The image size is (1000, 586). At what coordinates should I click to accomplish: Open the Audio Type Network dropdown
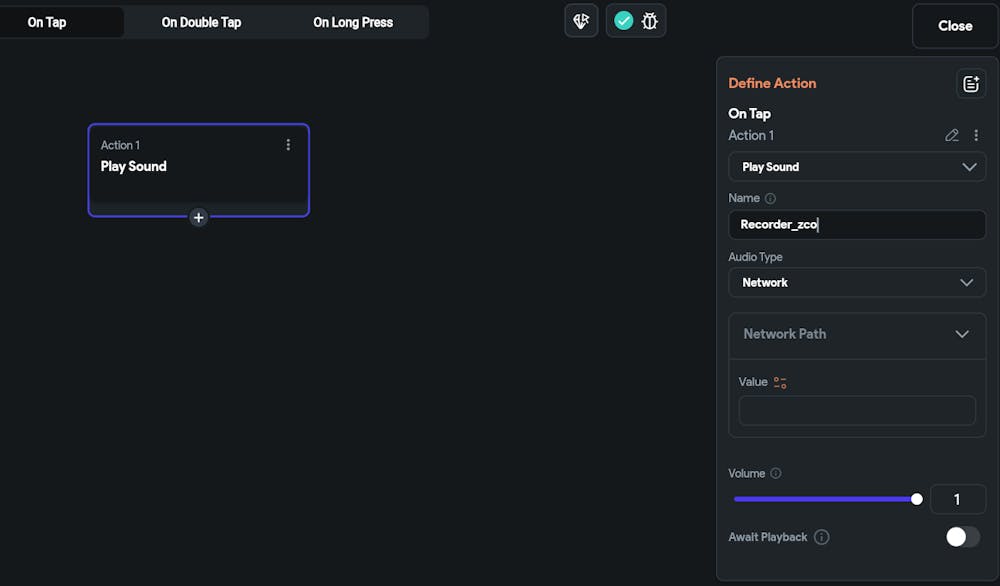857,282
